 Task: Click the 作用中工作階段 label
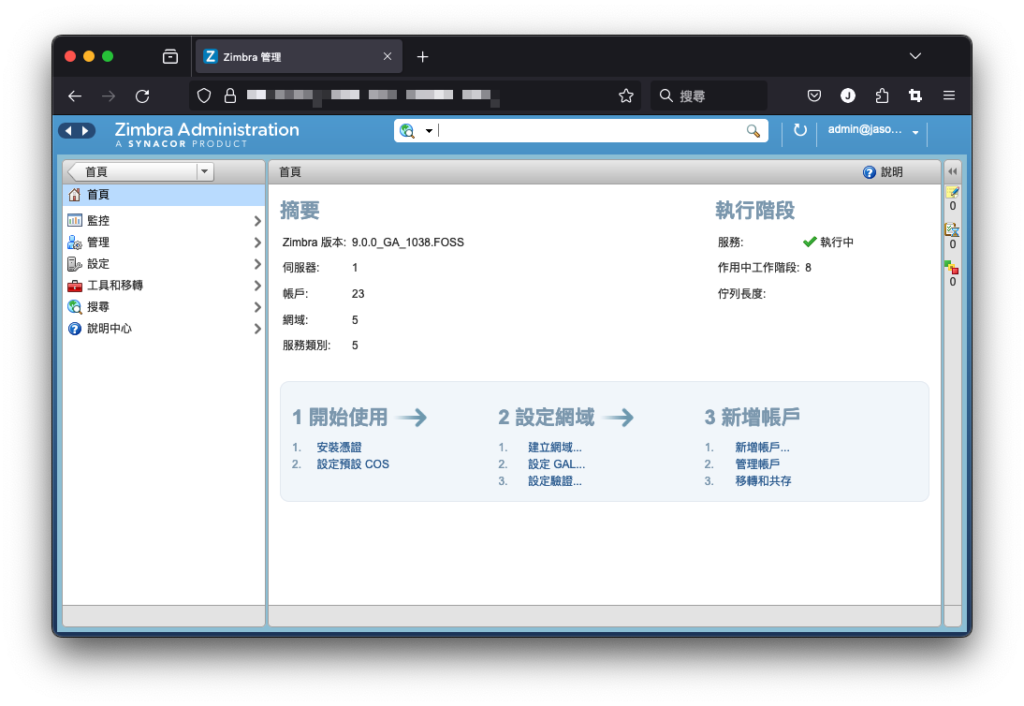point(758,268)
